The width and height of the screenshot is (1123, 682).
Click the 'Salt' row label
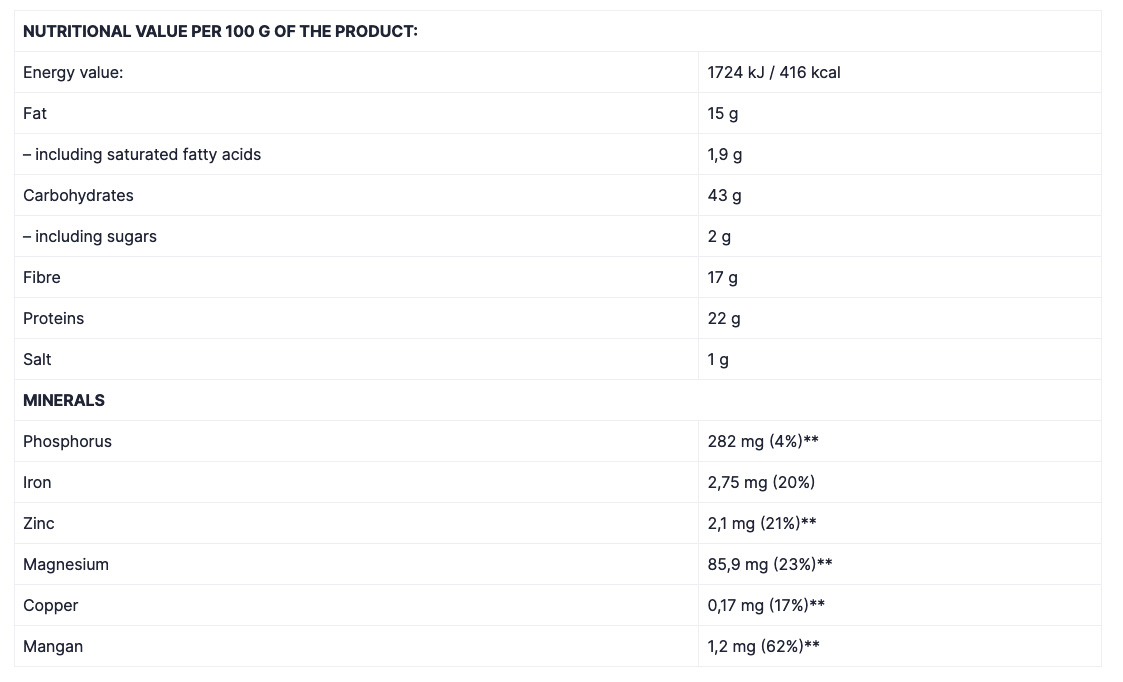click(x=37, y=360)
